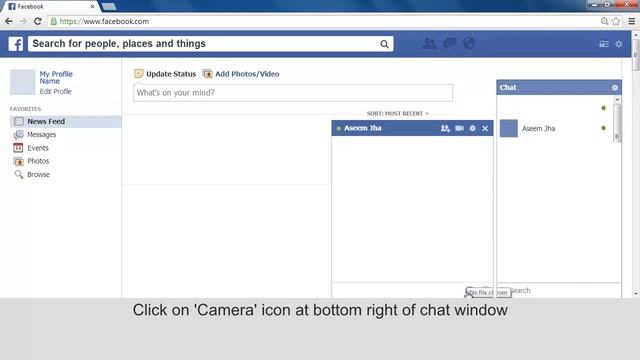Click browser back arrow
The image size is (640, 360).
[9, 21]
